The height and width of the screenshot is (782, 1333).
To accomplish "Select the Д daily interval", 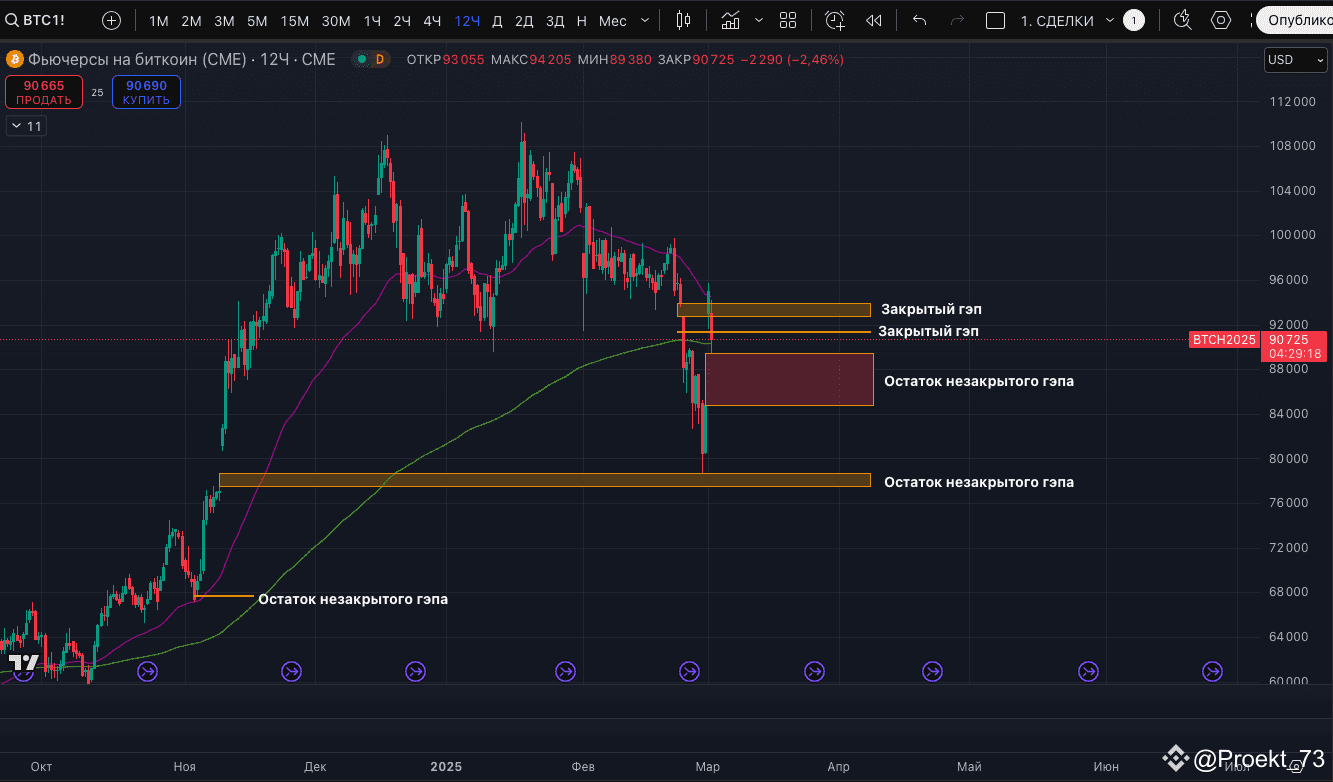I will (x=496, y=20).
